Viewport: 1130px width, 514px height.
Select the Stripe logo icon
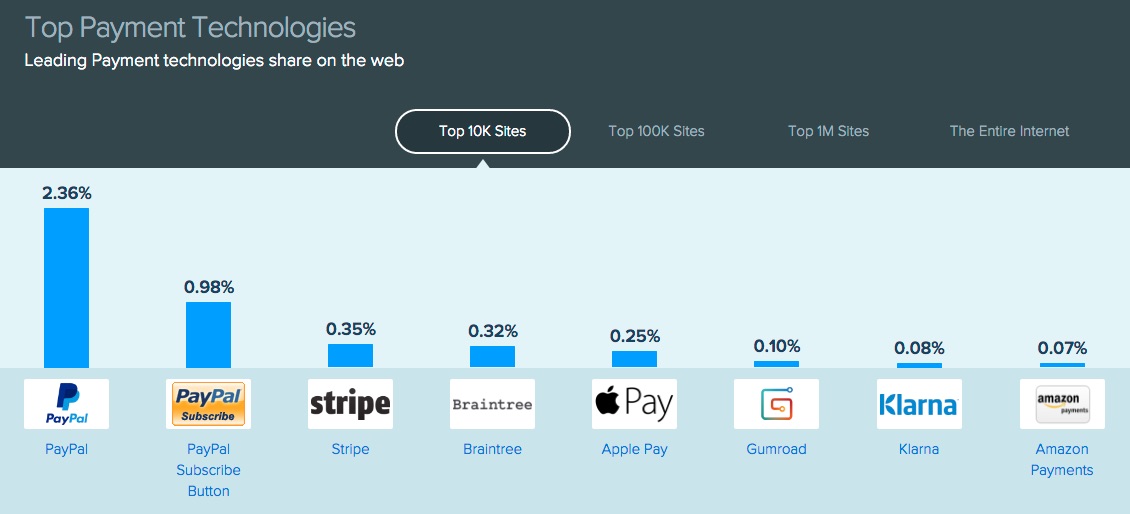click(350, 404)
